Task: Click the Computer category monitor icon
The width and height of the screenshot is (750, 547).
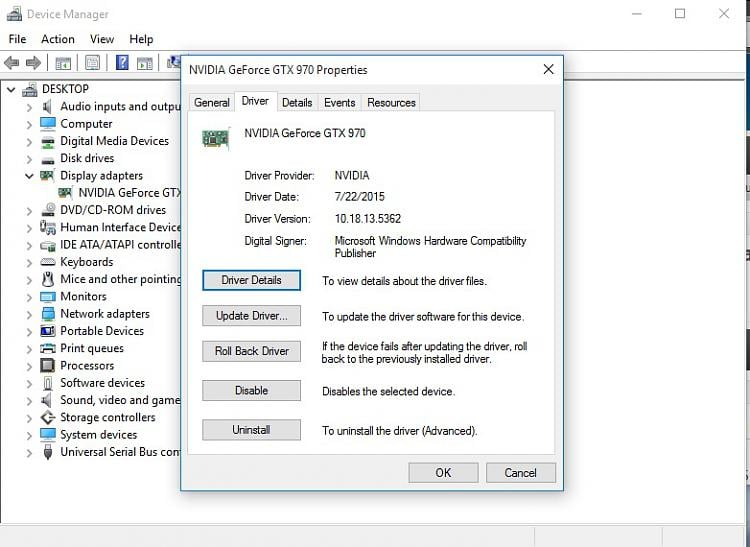Action: coord(48,124)
